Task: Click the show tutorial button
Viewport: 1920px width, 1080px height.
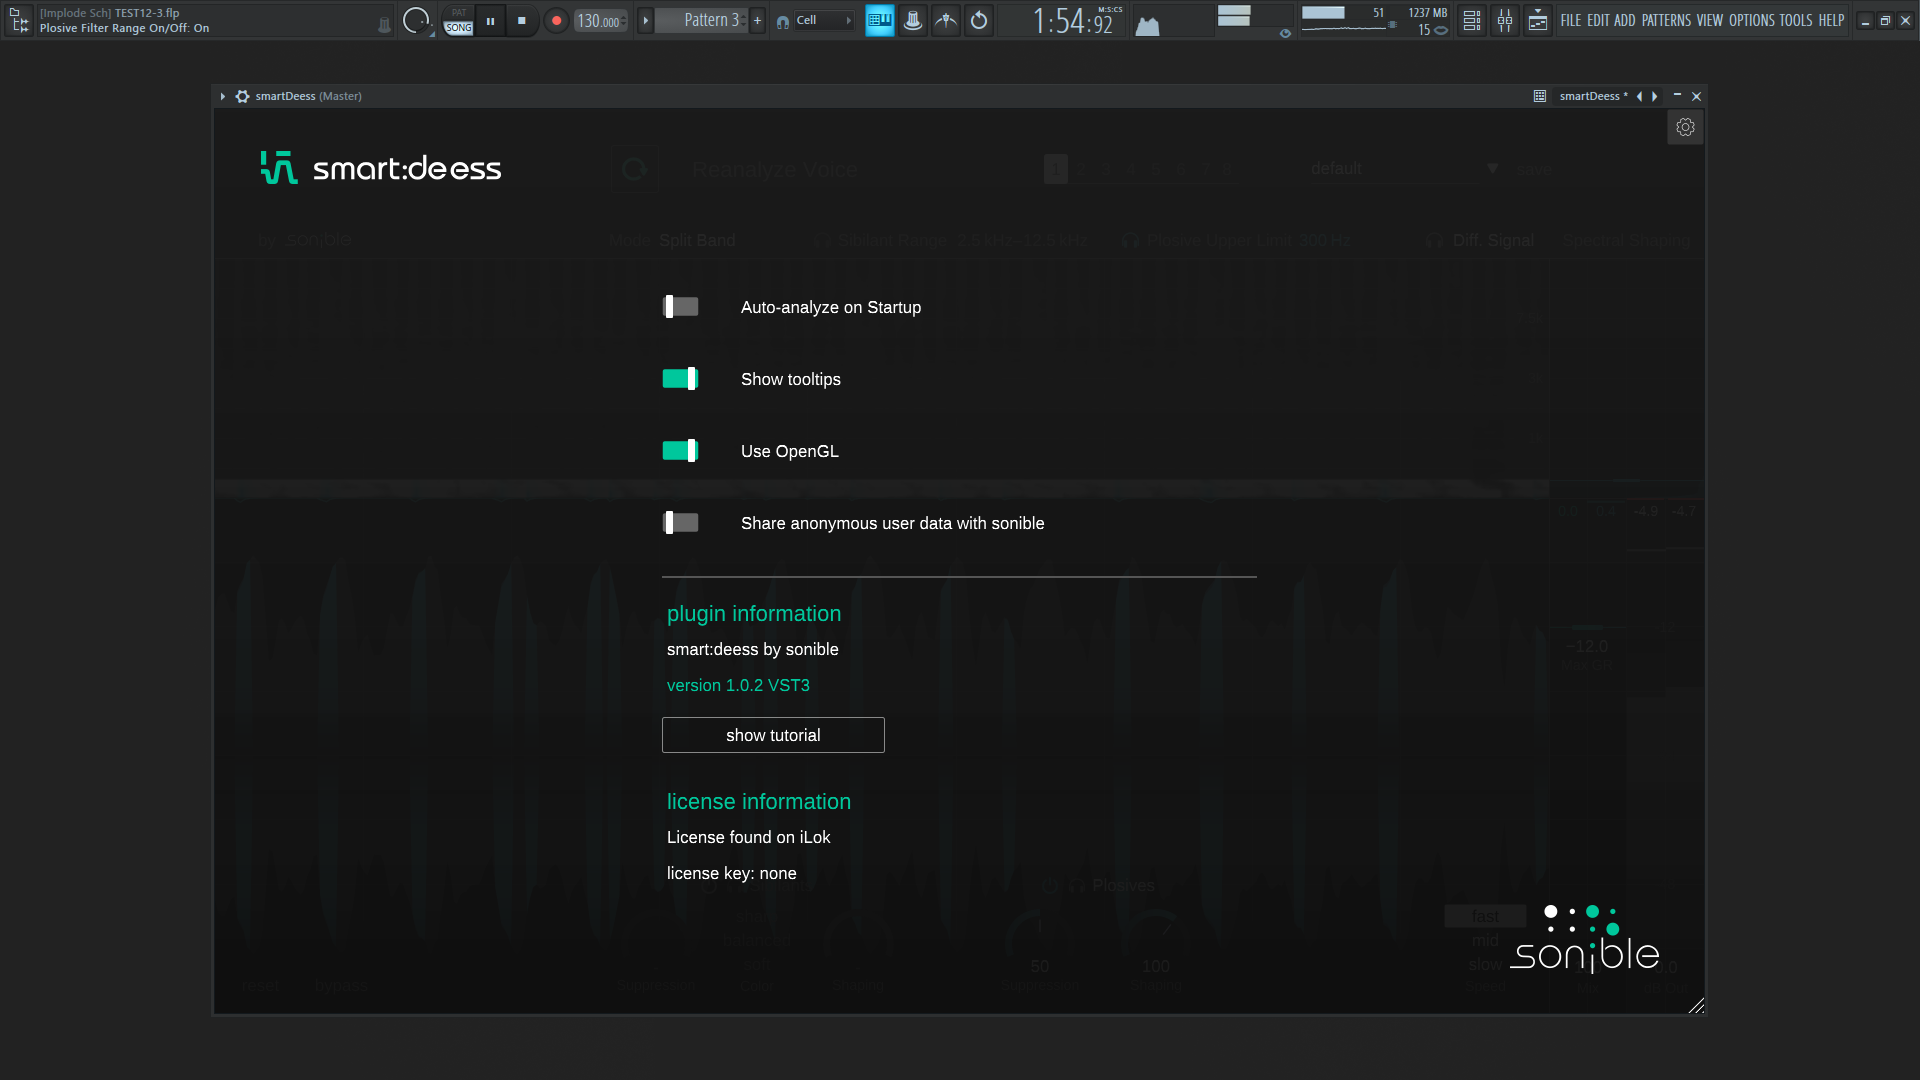Action: point(773,735)
